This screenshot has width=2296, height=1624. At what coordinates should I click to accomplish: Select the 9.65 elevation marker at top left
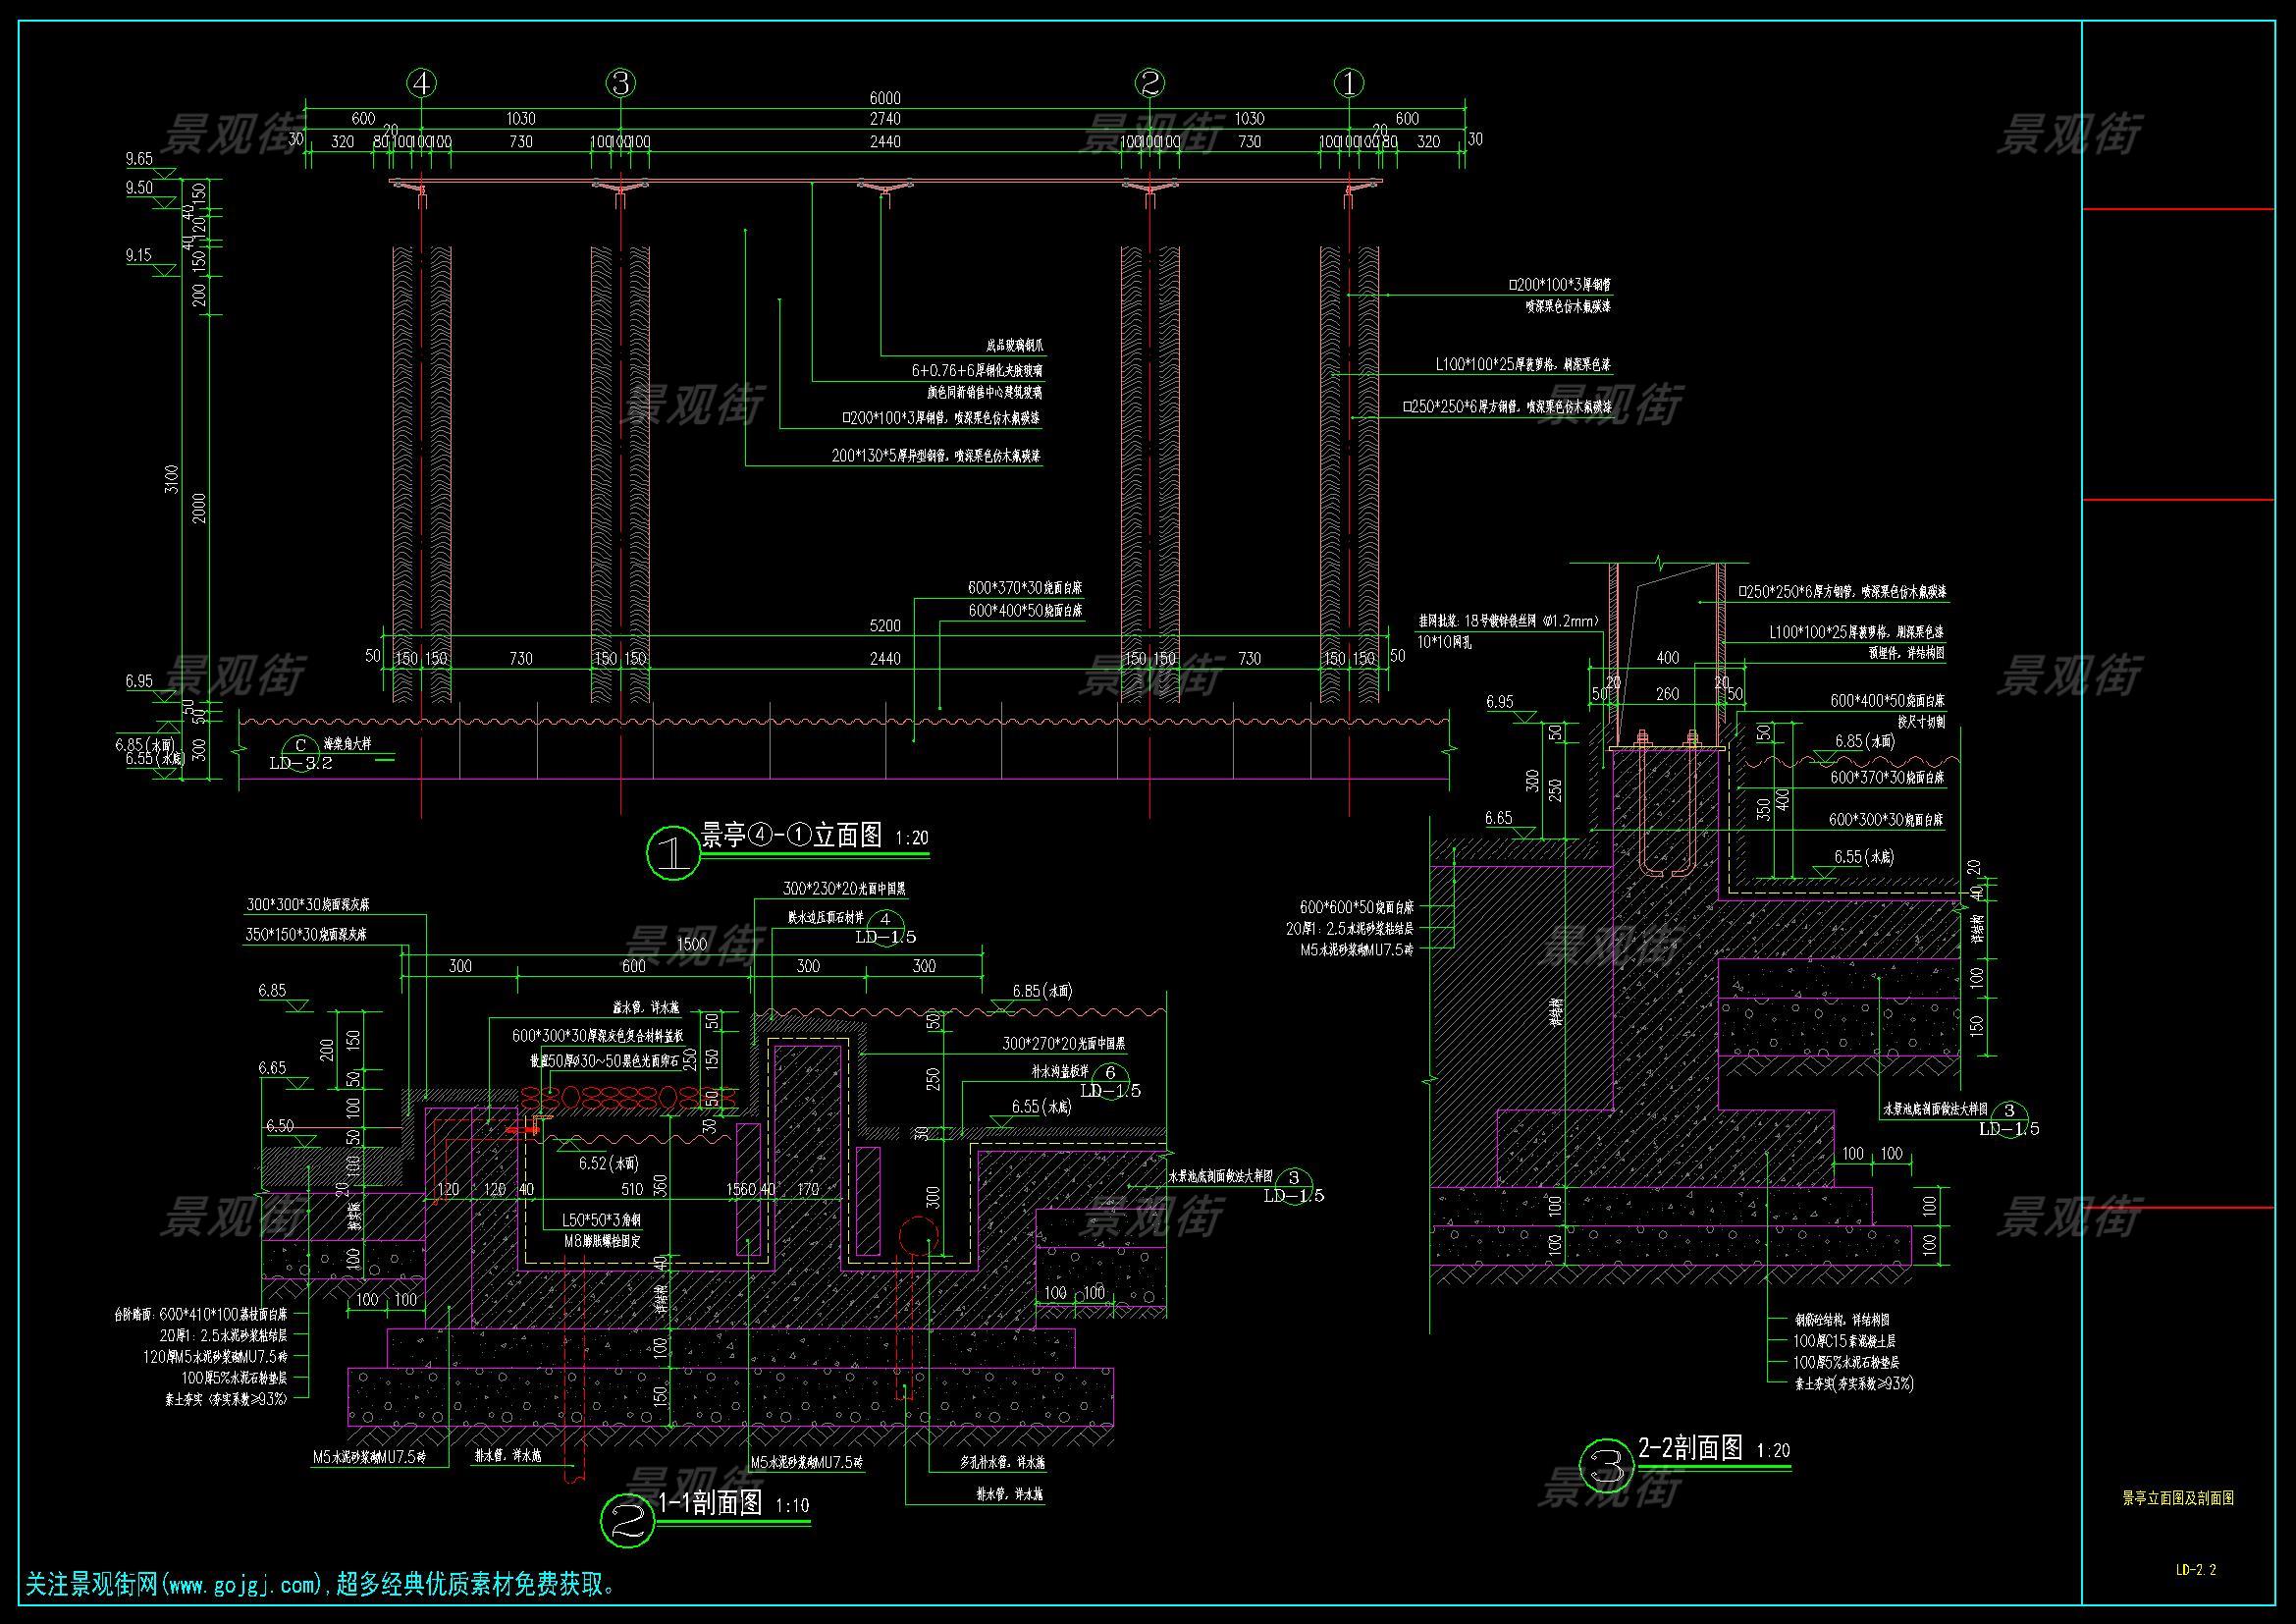click(x=139, y=159)
